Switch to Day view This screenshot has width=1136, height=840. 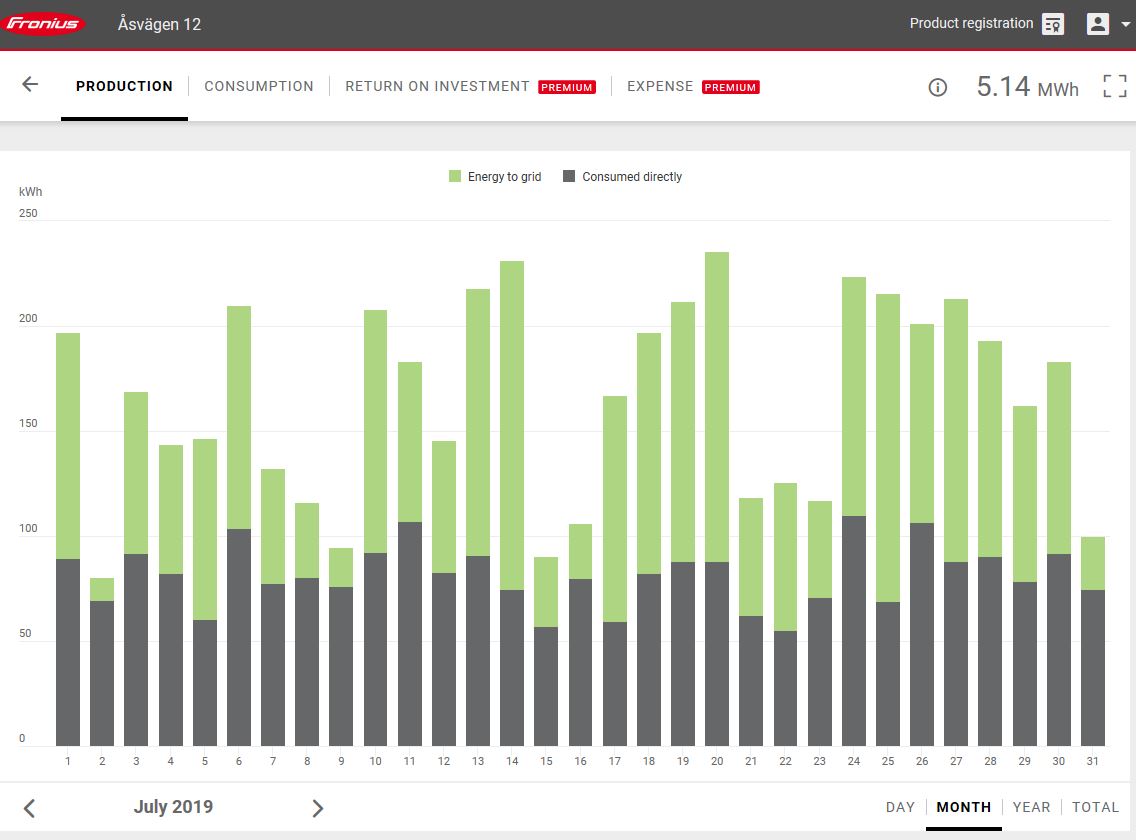pos(900,807)
